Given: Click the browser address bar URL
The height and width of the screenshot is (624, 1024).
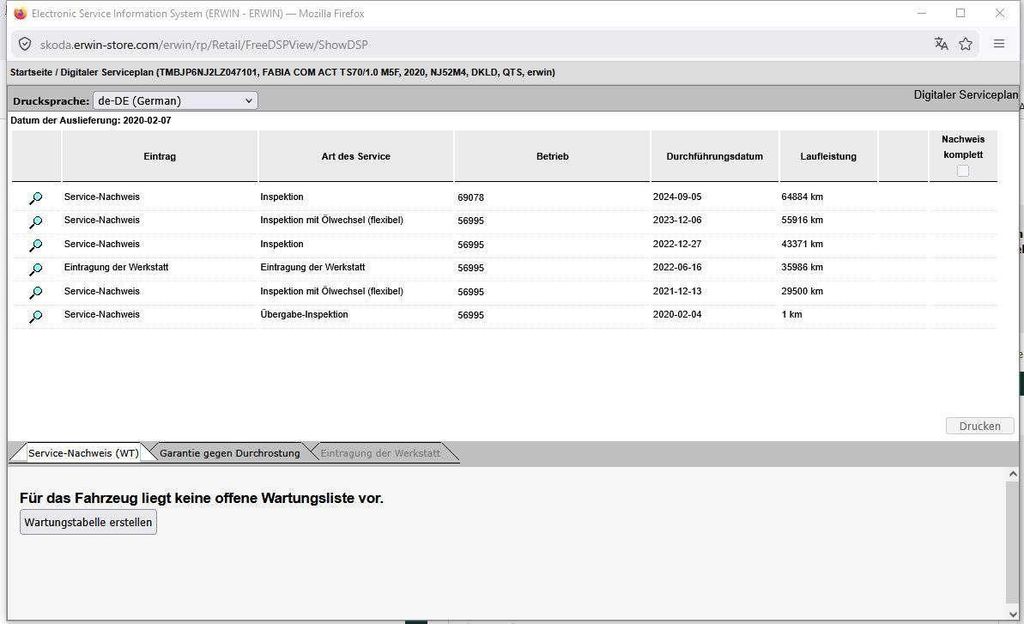Looking at the screenshot, I should pos(204,44).
